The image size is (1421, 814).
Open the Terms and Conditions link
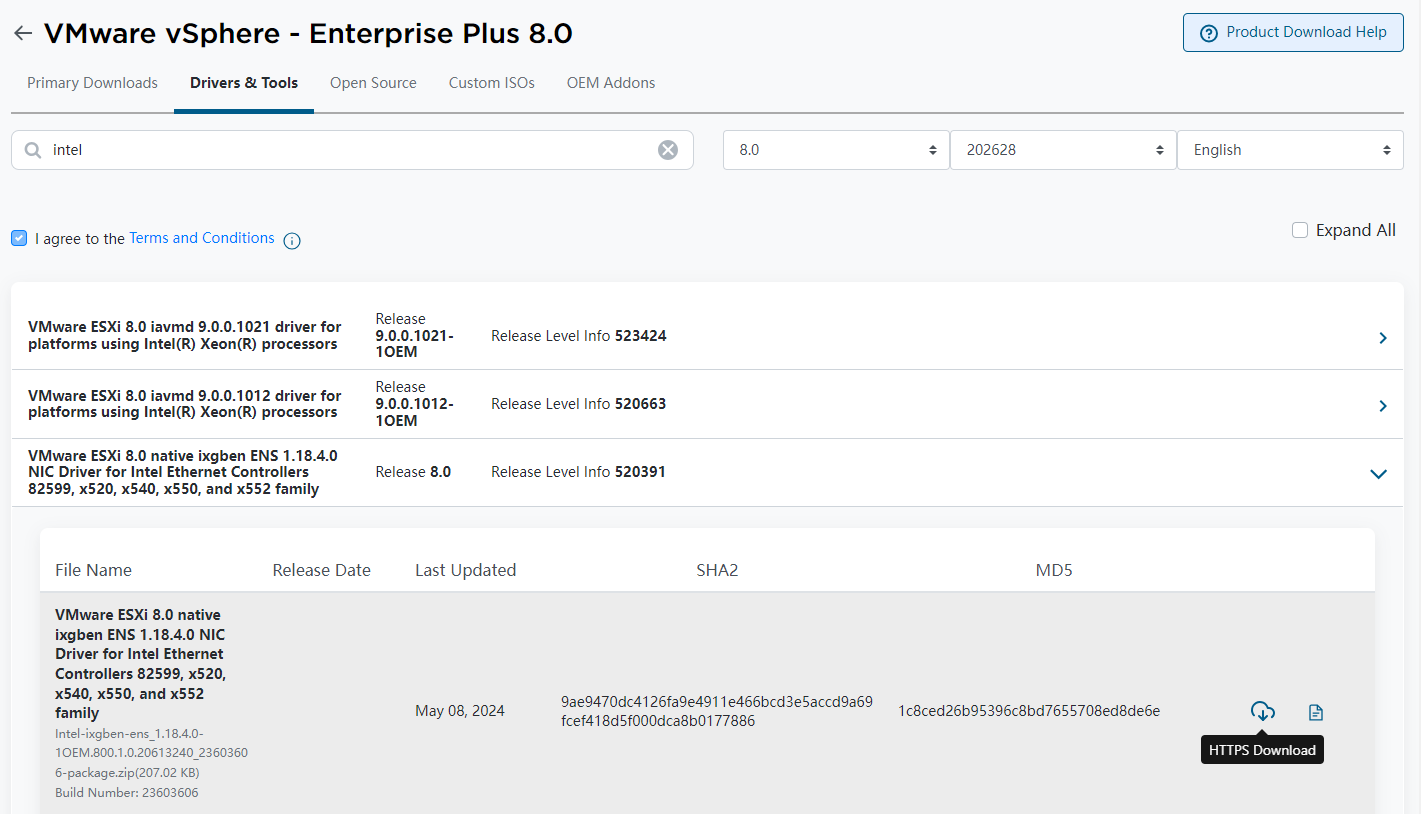202,238
